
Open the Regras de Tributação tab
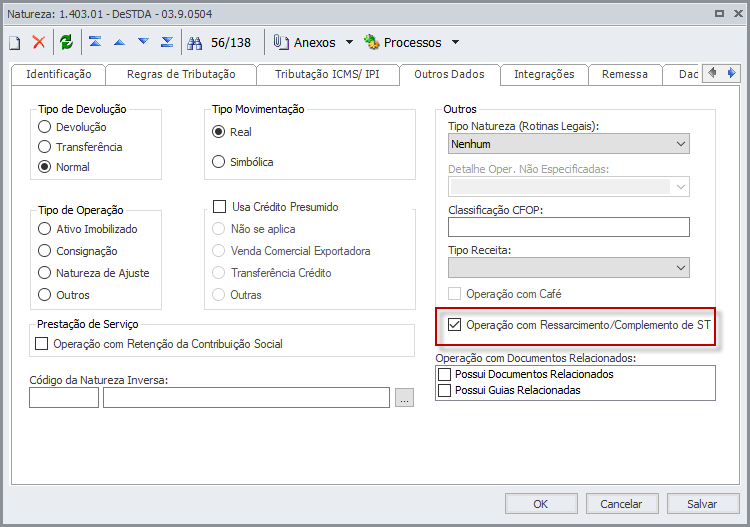click(x=181, y=75)
